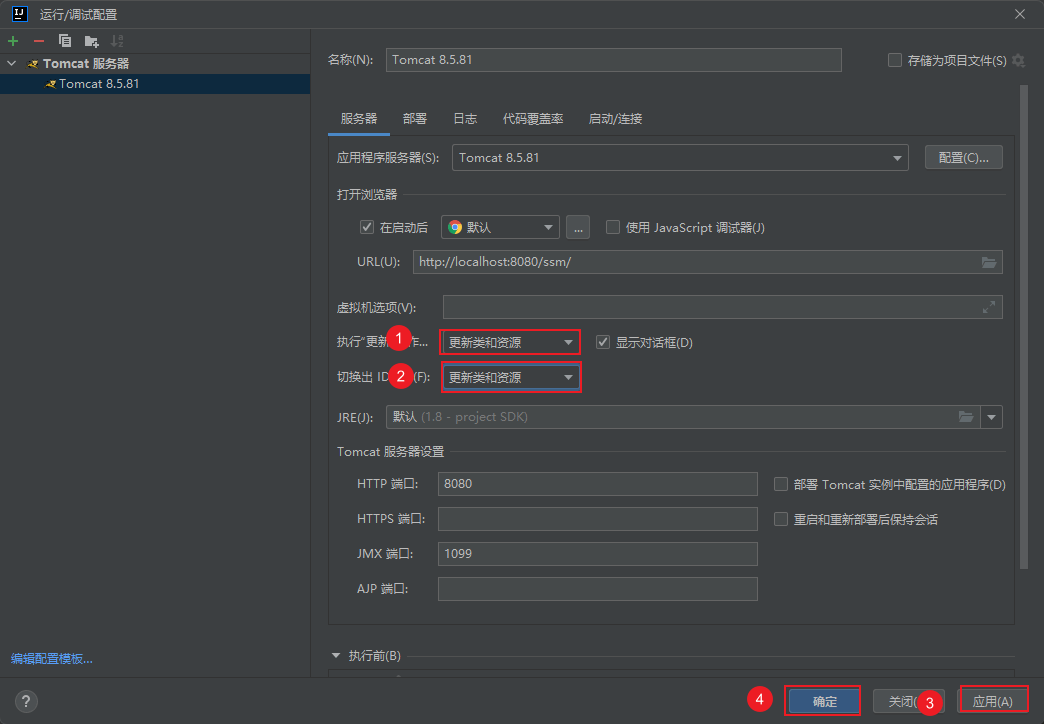Switch to the 部署 tab
Image resolution: width=1044 pixels, height=724 pixels.
415,119
